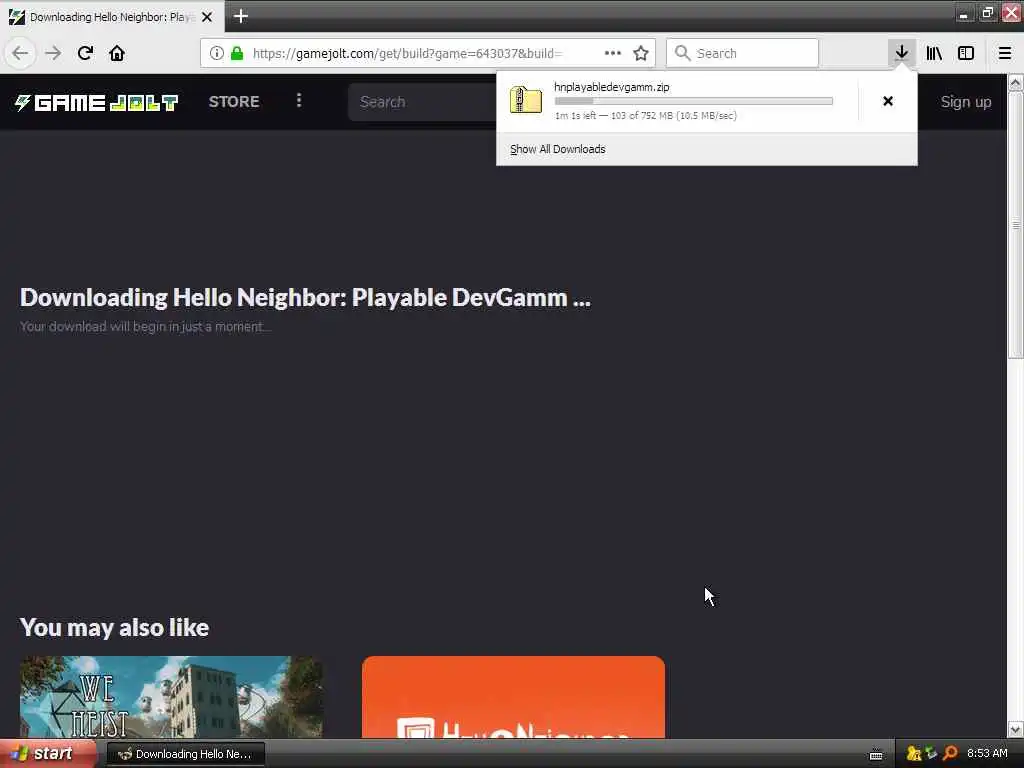
Task: Cancel the hnplayabledevgamm.zip download
Action: pos(888,101)
